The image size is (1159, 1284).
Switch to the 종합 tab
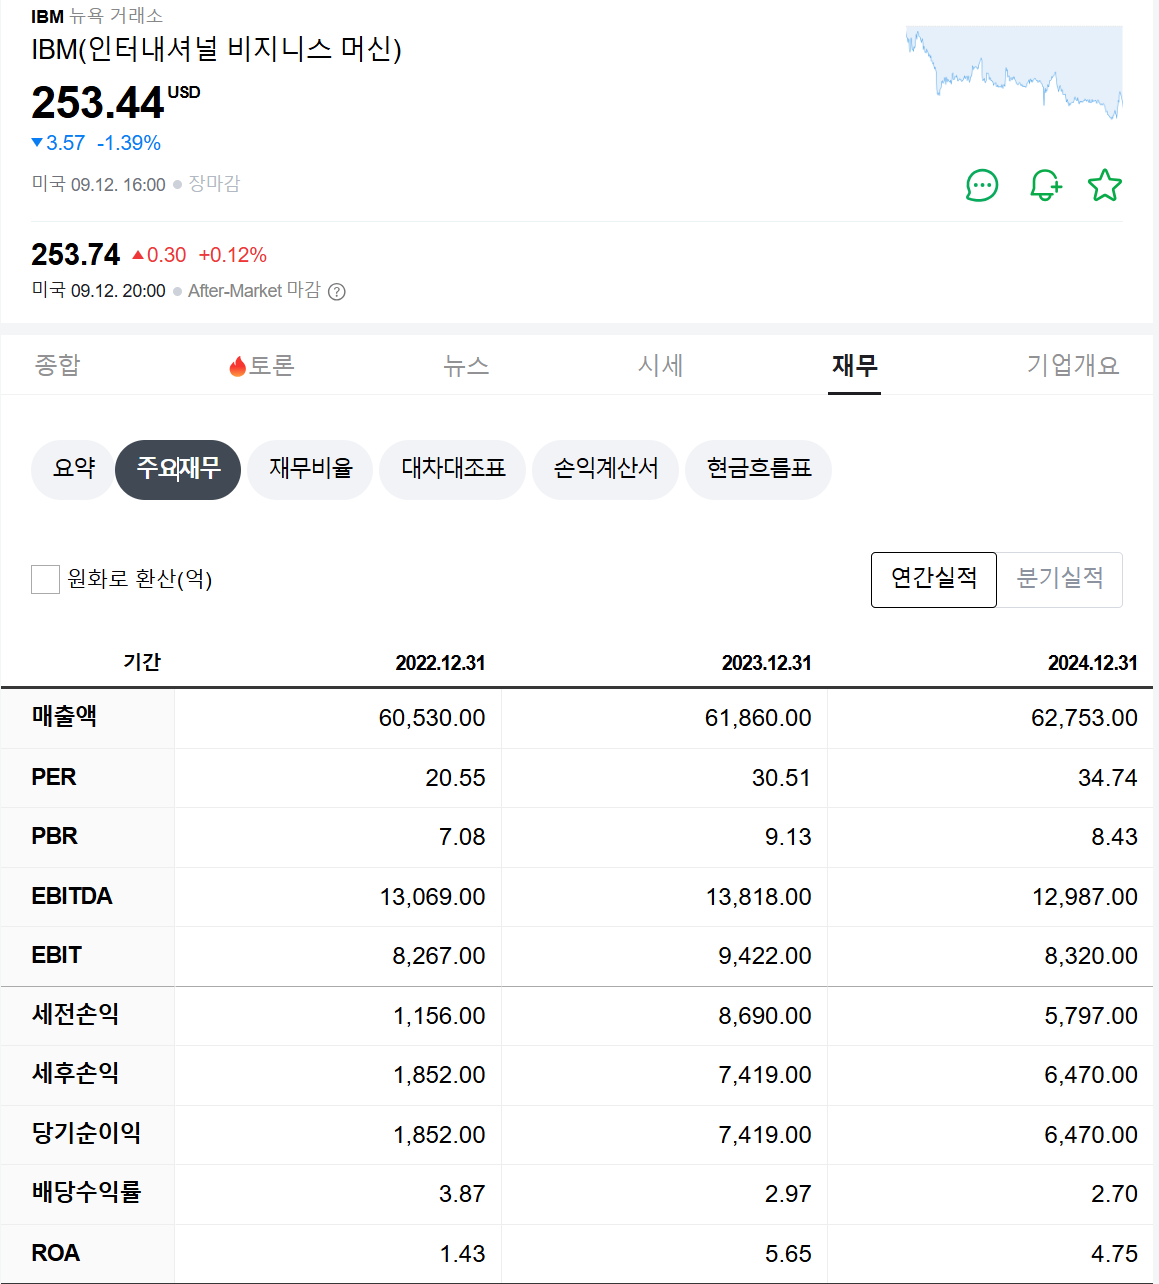pyautogui.click(x=57, y=365)
